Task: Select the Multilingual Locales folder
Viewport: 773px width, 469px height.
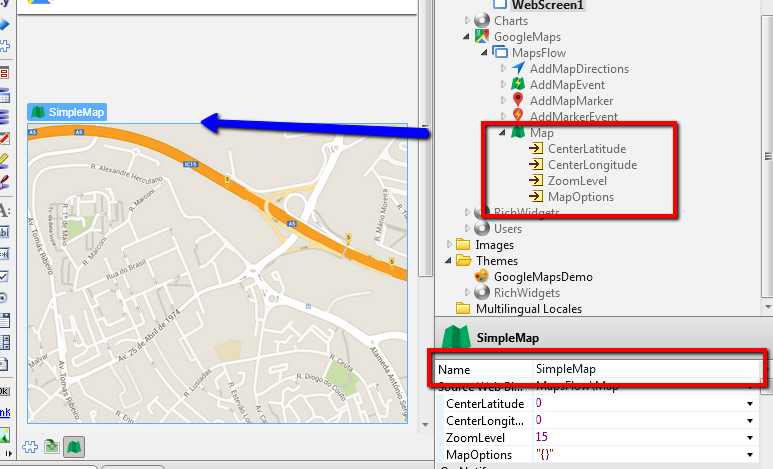Action: click(528, 309)
